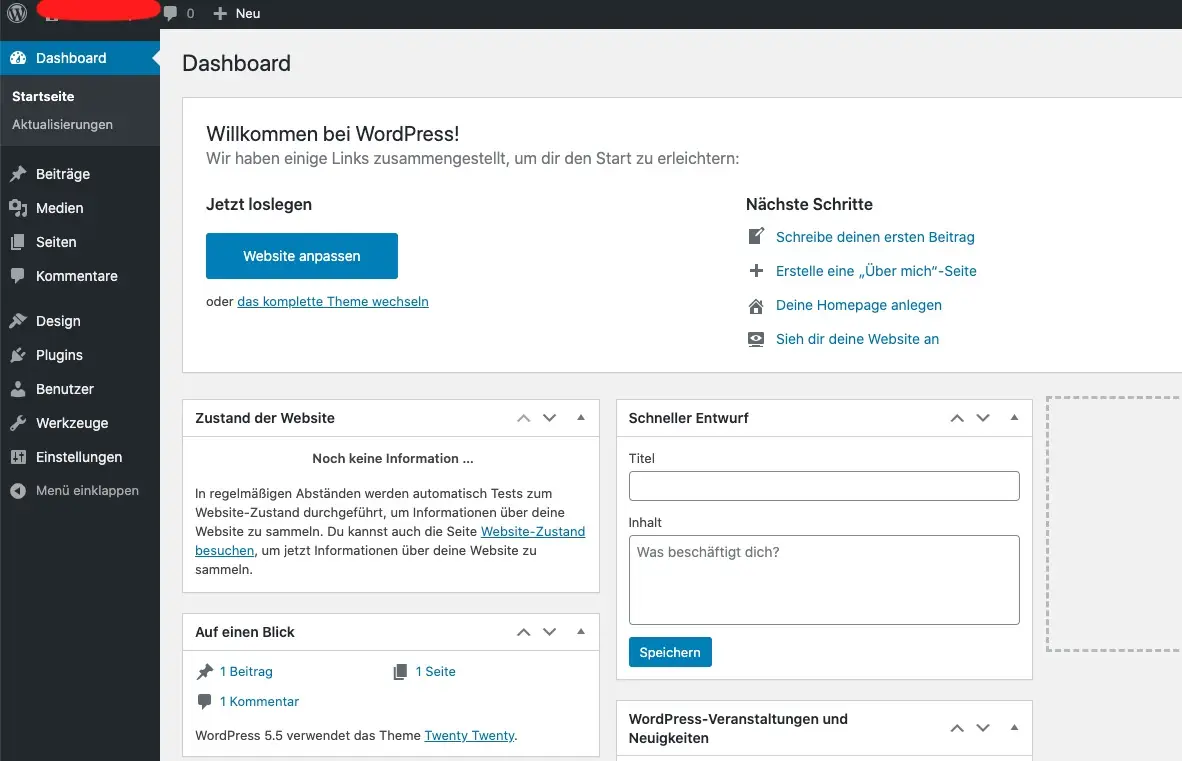This screenshot has height=761, width=1182.
Task: Click the Benutzer user icon in sidebar
Action: pos(18,389)
